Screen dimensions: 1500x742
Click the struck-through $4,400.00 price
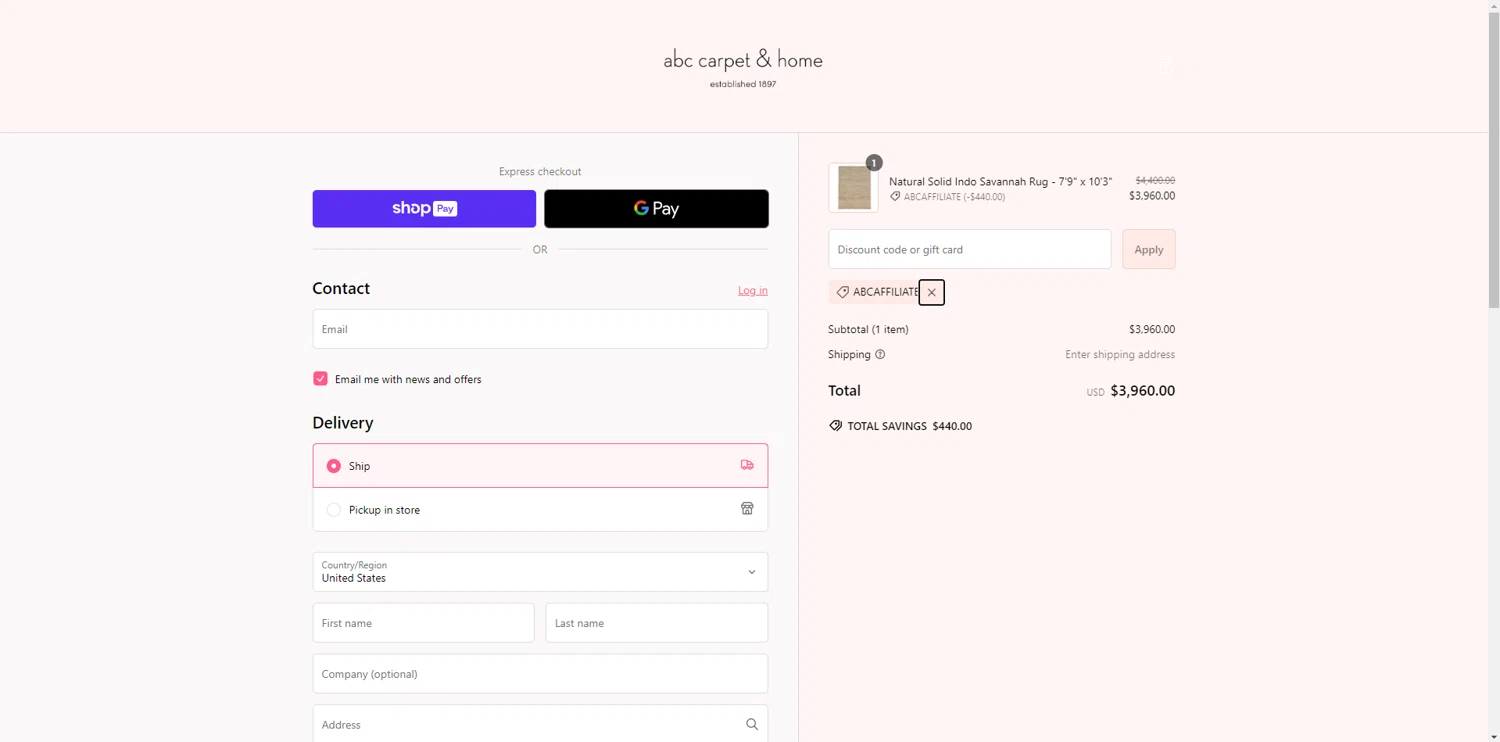[1155, 181]
